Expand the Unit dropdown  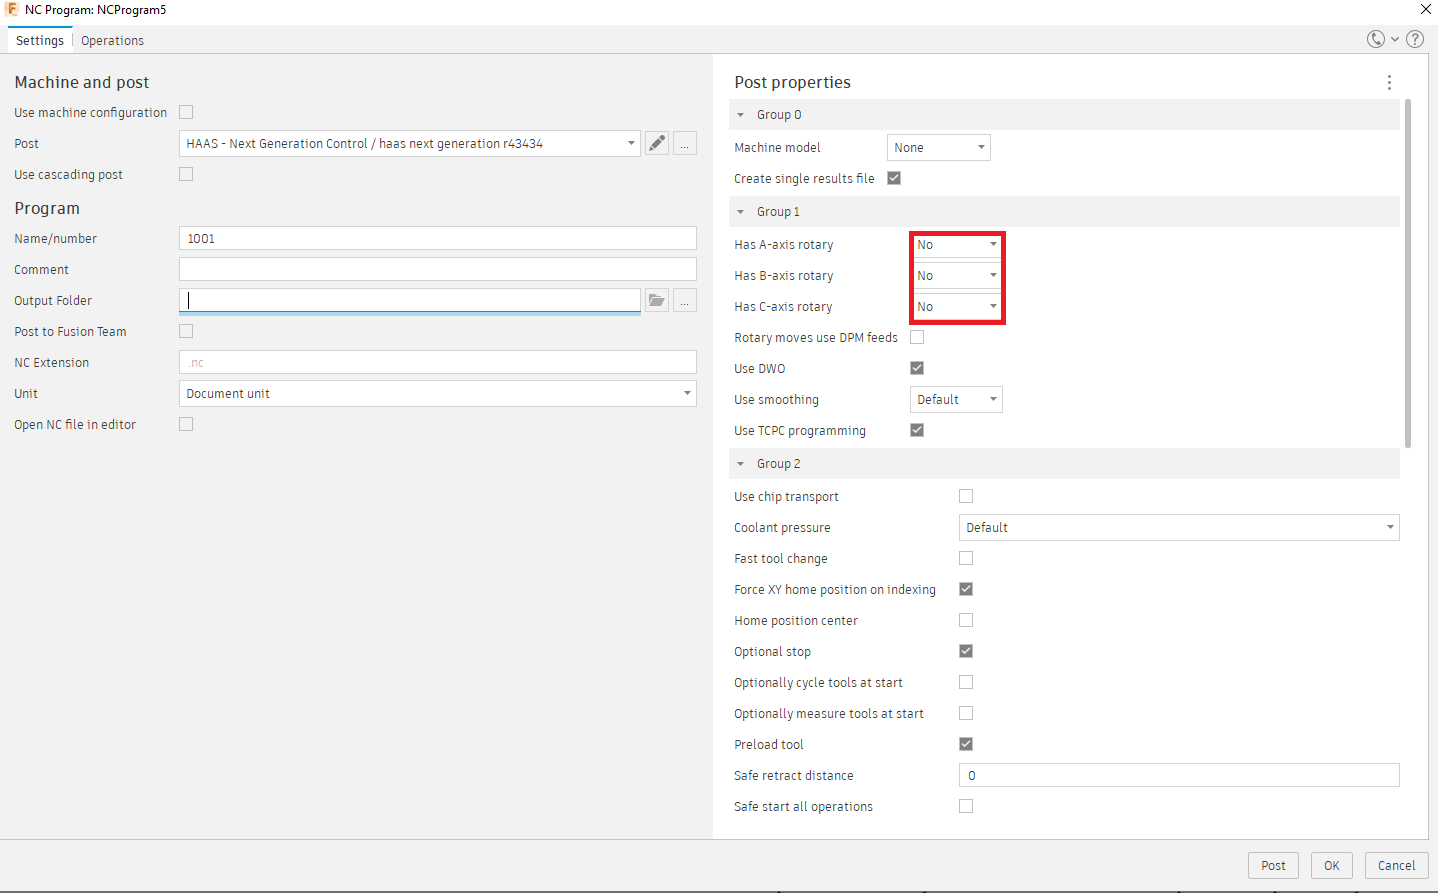[x=438, y=394]
